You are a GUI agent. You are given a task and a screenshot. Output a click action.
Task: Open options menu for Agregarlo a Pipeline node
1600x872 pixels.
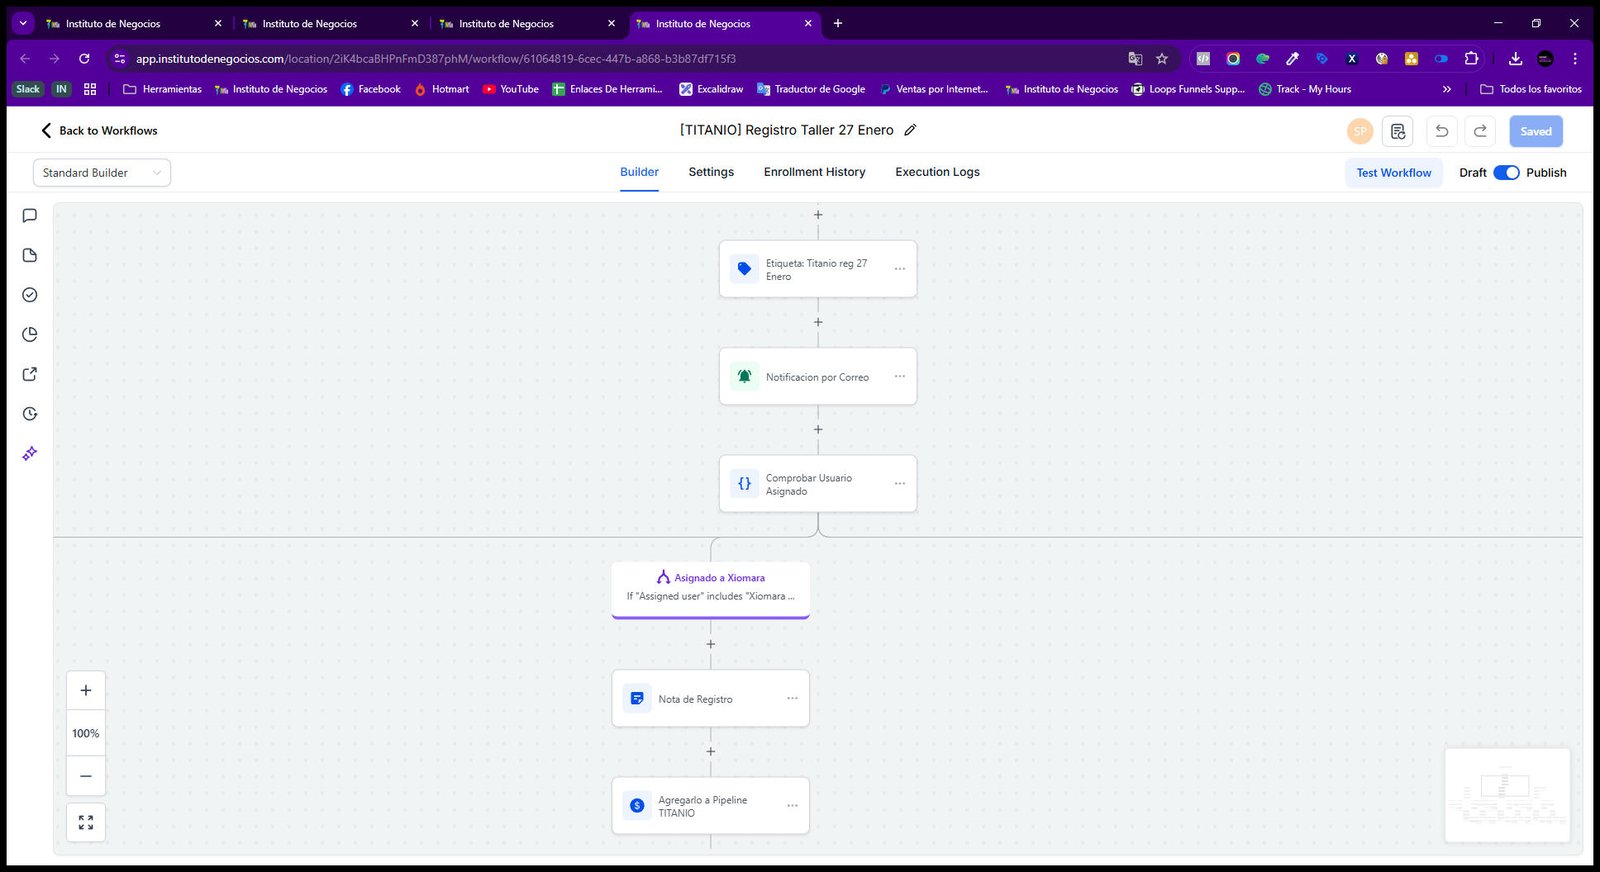[x=792, y=806]
